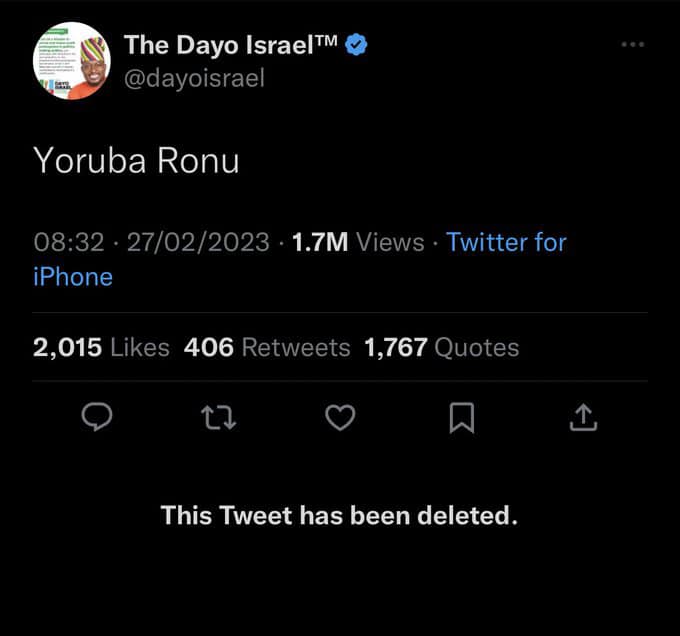Open the @dayoisrael handle link

pos(195,78)
